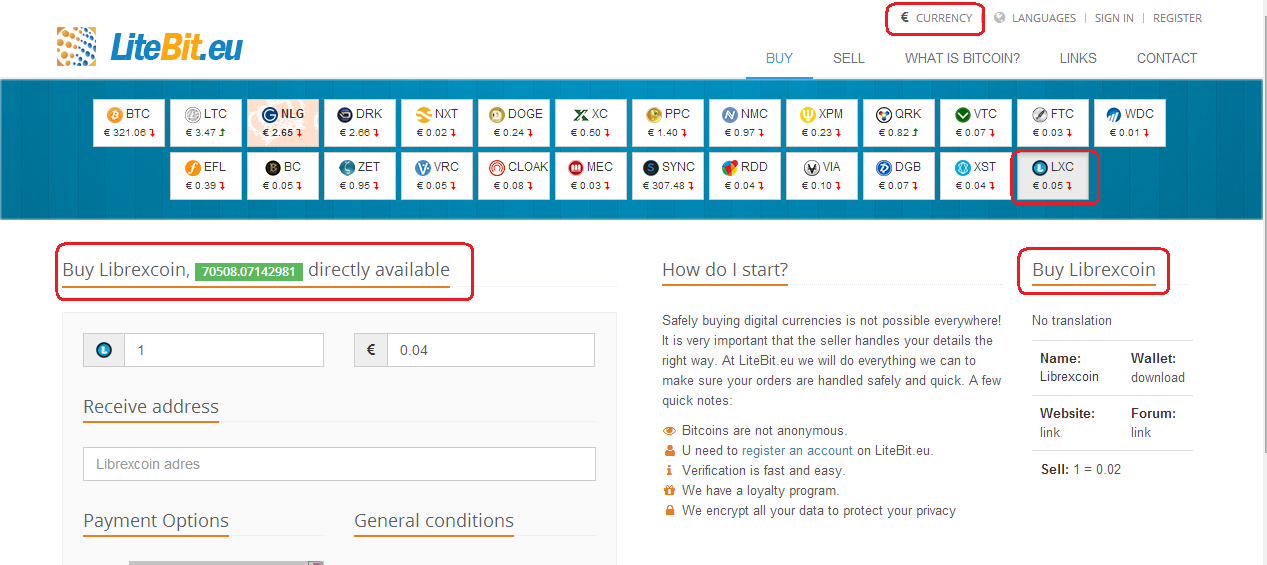Open the Wallet download link
Viewport: 1267px width, 565px height.
[x=1158, y=378]
